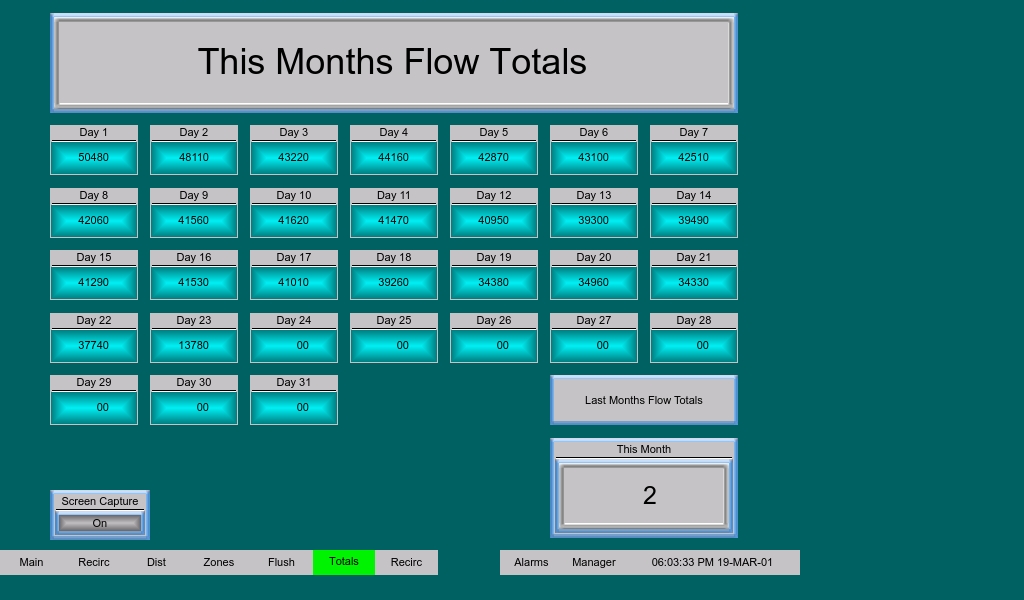Click the Day 7 flow value 42510
The image size is (1024, 600).
click(694, 158)
